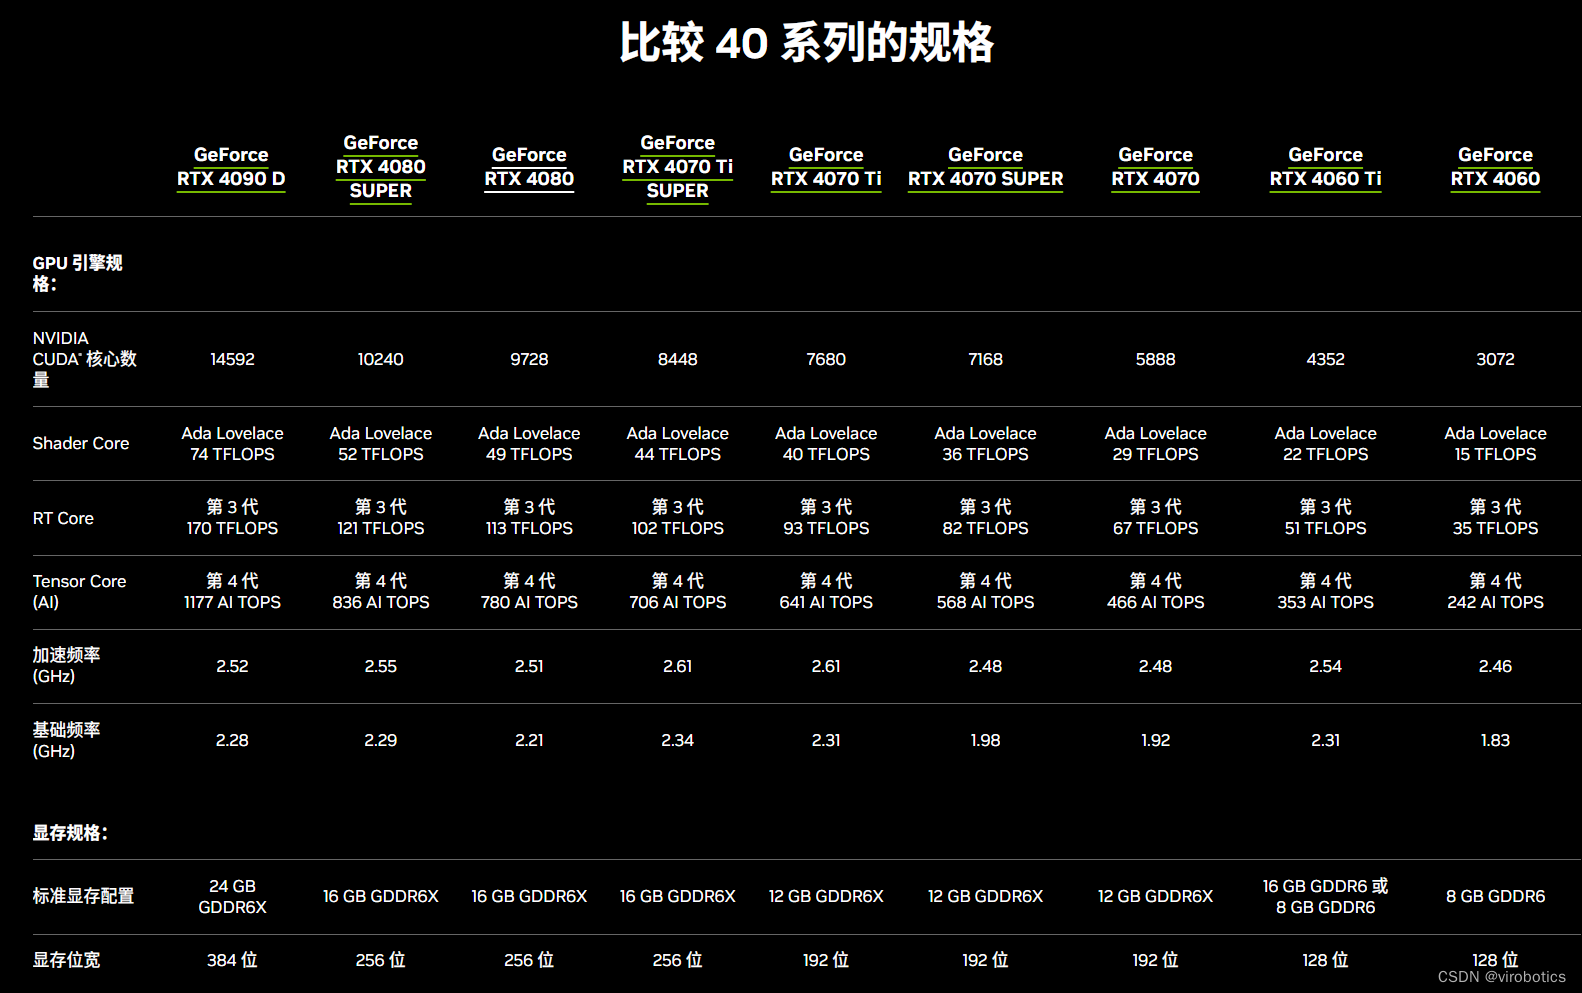
Task: Click CUDA core count 5888
Action: coord(1156,359)
